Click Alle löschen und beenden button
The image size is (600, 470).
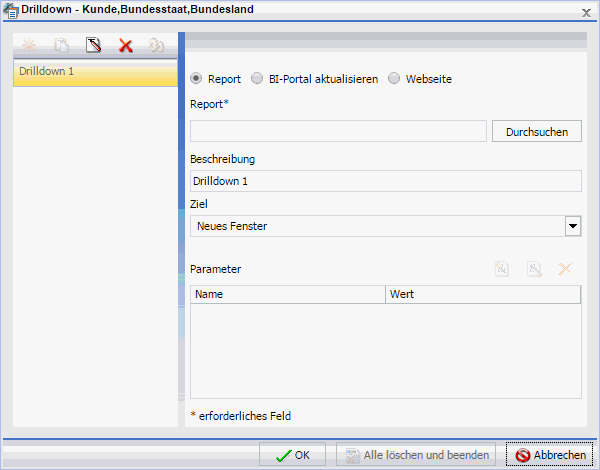[x=416, y=455]
